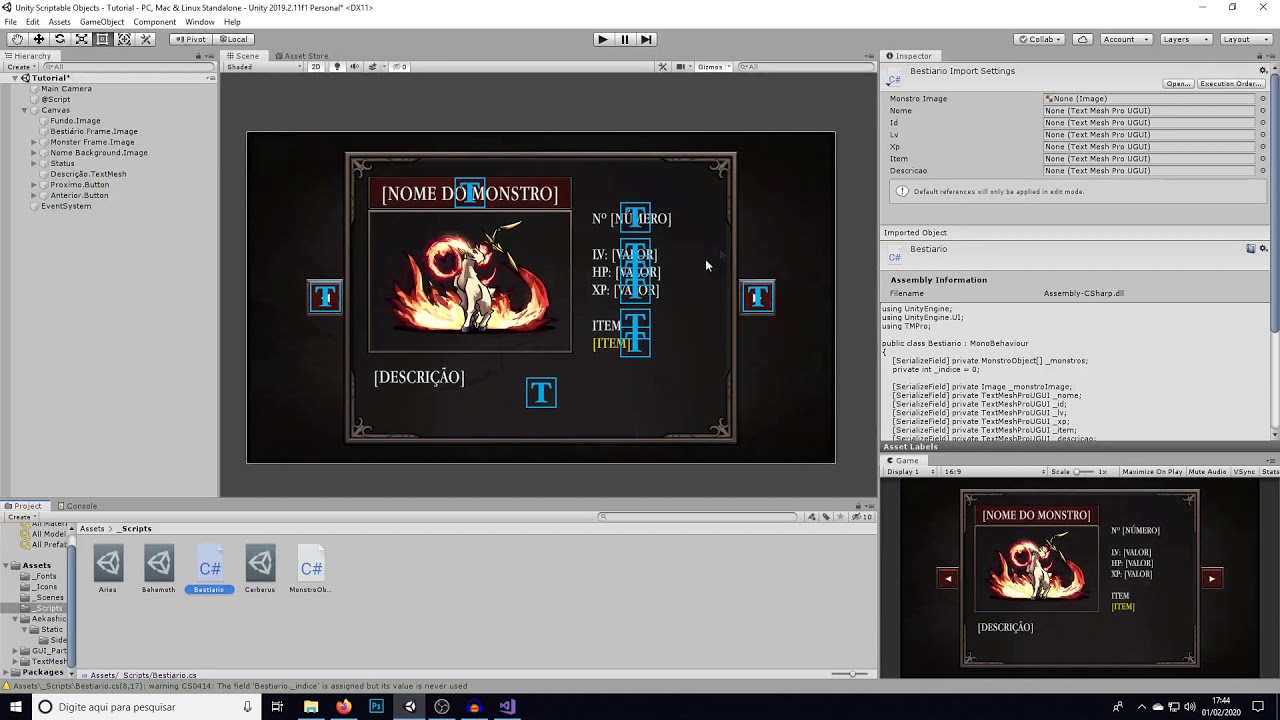
Task: Click the Hierarchy search field
Action: point(125,67)
